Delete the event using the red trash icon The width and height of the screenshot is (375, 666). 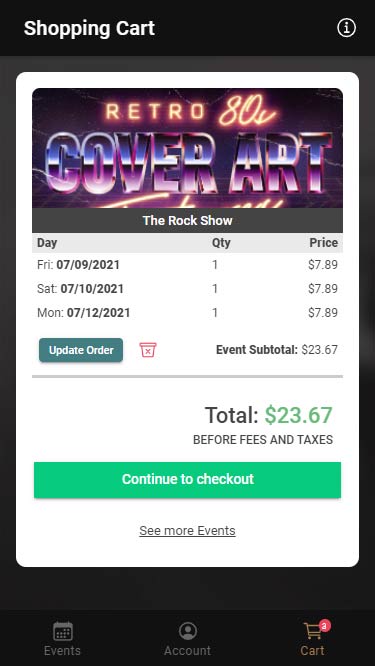[148, 350]
